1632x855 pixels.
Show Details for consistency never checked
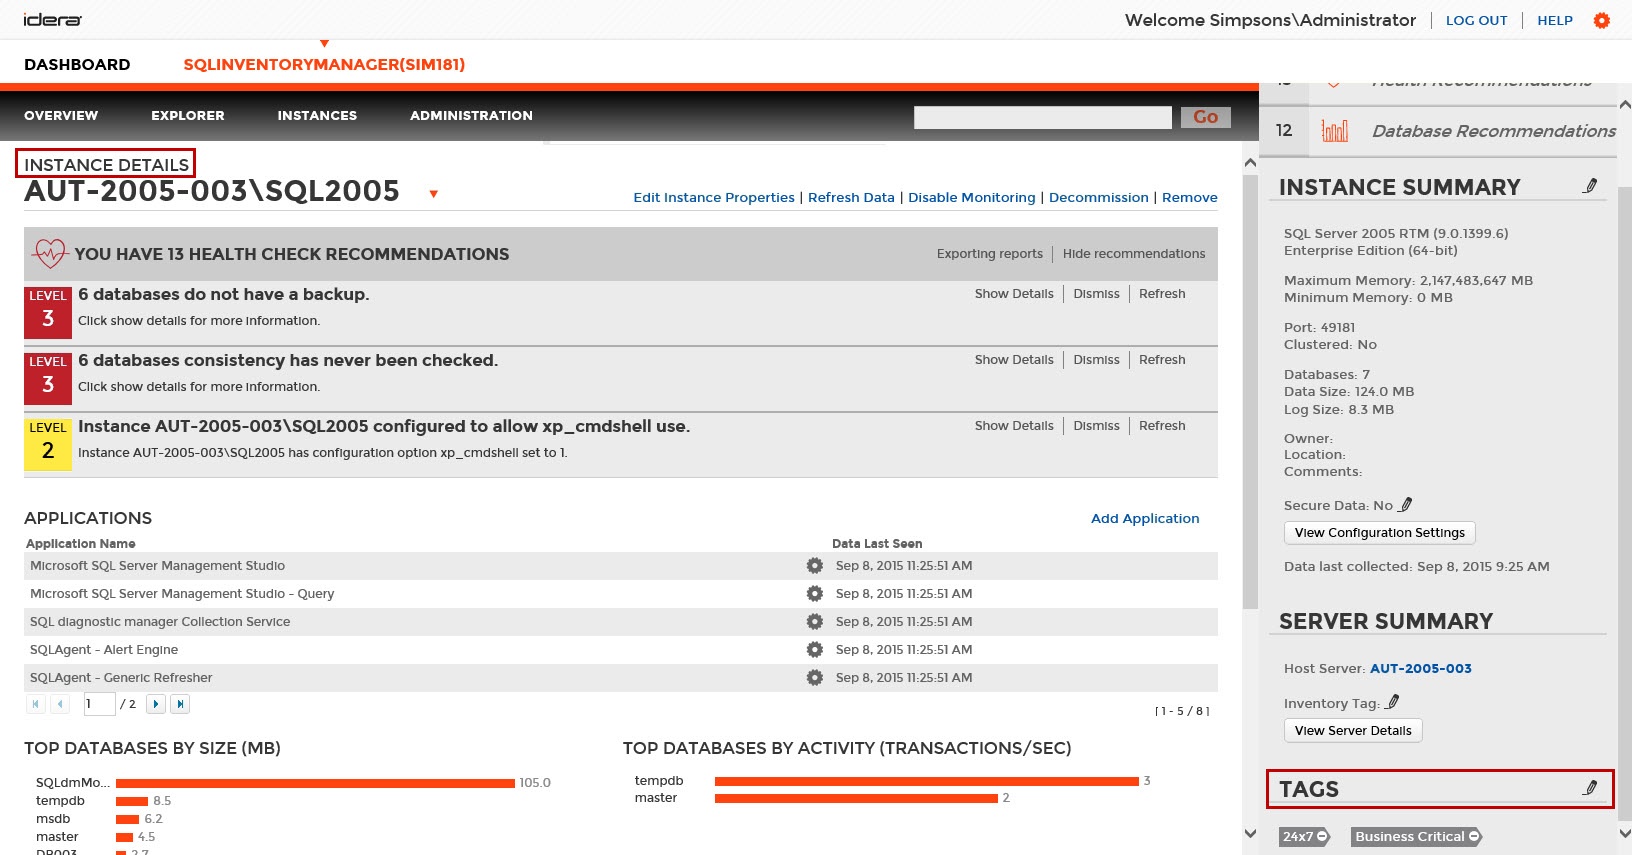click(x=1014, y=360)
